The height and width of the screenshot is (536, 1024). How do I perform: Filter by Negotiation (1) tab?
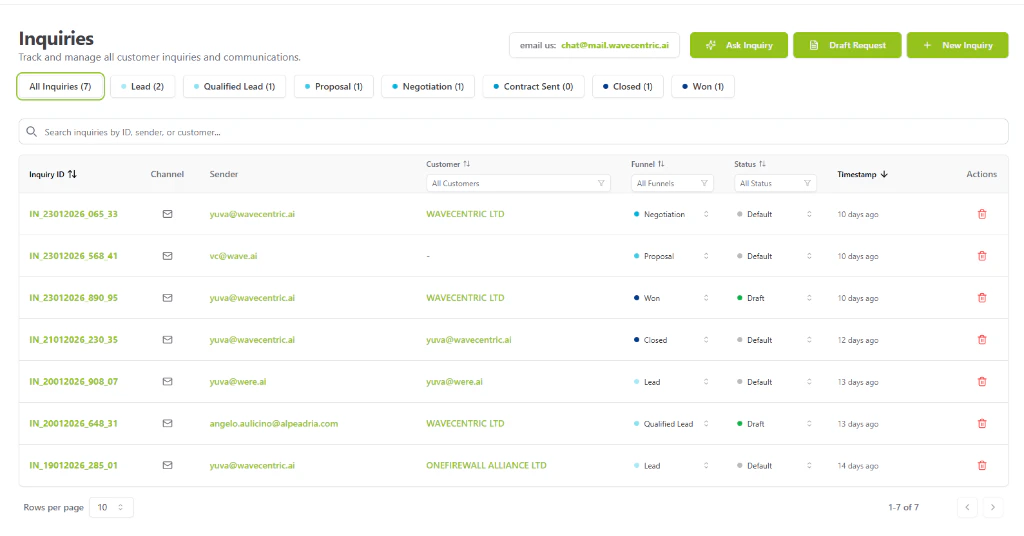[x=428, y=86]
